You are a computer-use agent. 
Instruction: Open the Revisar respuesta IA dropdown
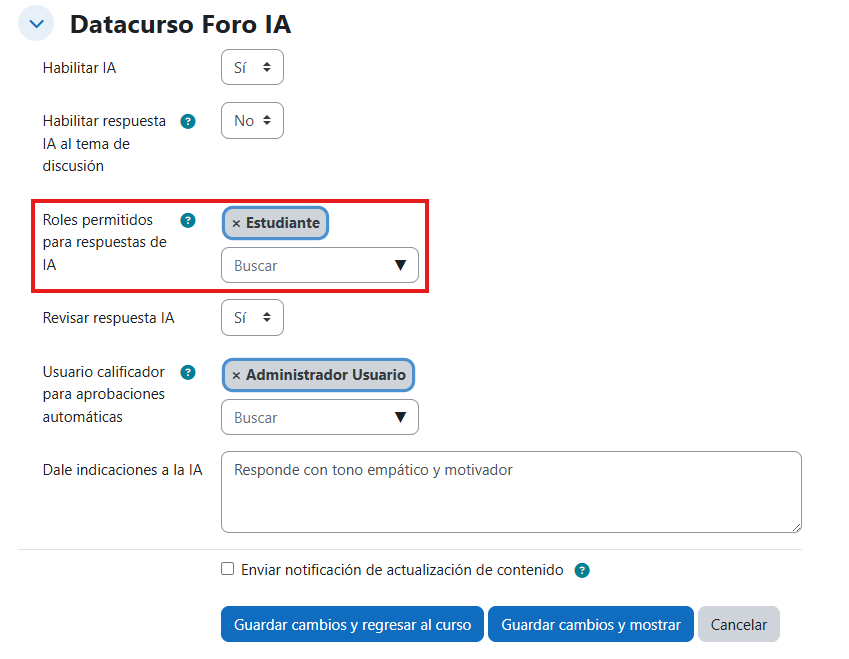252,317
